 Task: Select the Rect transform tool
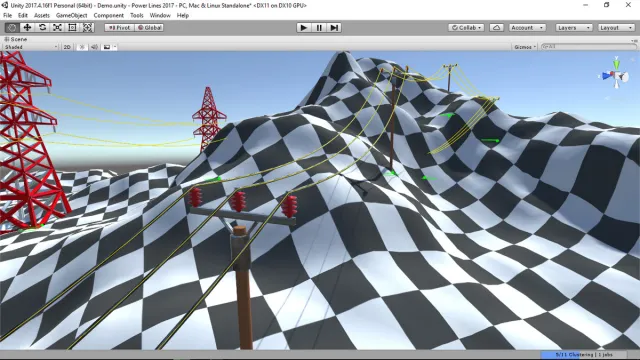72,27
